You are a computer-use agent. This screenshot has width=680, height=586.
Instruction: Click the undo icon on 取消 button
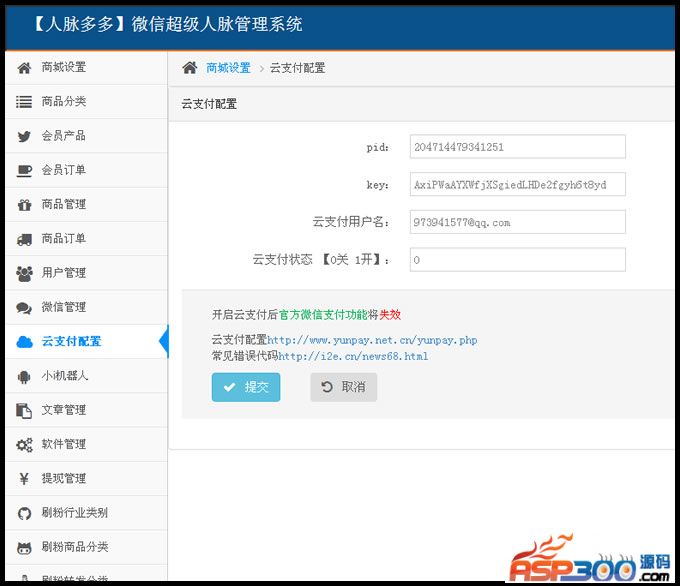327,387
